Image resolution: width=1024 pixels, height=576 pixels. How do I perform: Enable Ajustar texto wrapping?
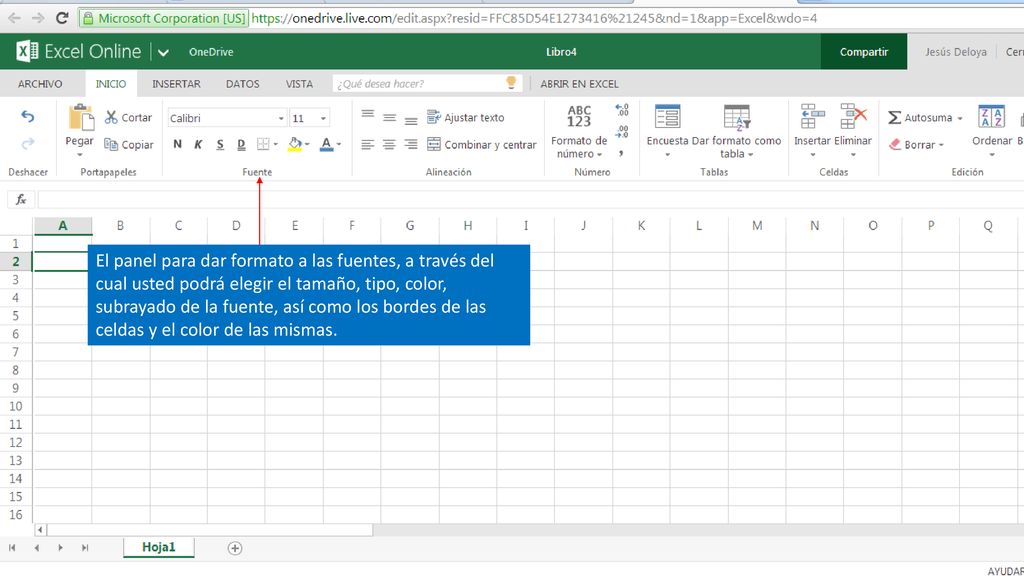coord(466,118)
